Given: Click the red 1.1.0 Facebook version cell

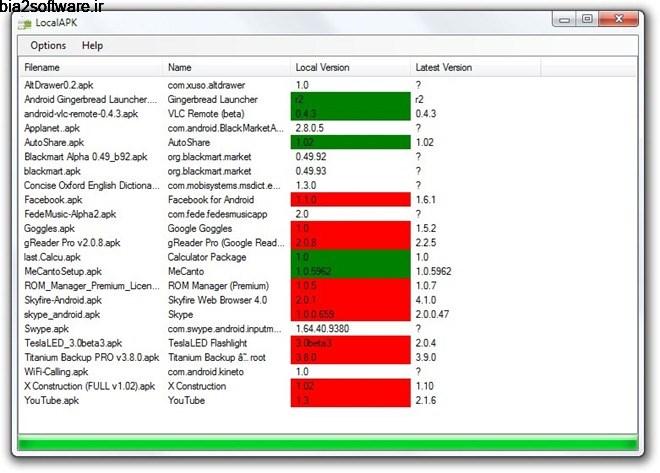Looking at the screenshot, I should [x=350, y=200].
